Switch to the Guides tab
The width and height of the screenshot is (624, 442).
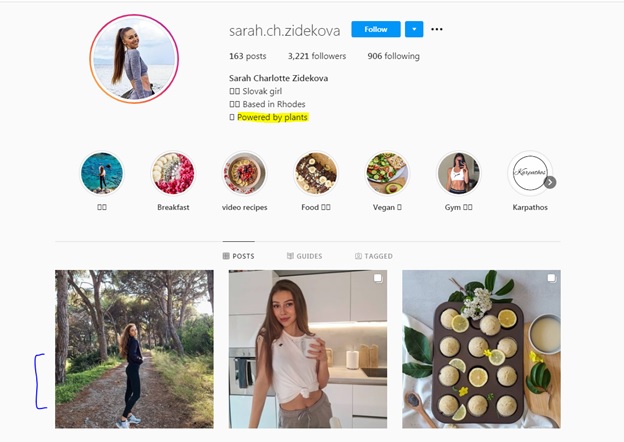(x=305, y=256)
